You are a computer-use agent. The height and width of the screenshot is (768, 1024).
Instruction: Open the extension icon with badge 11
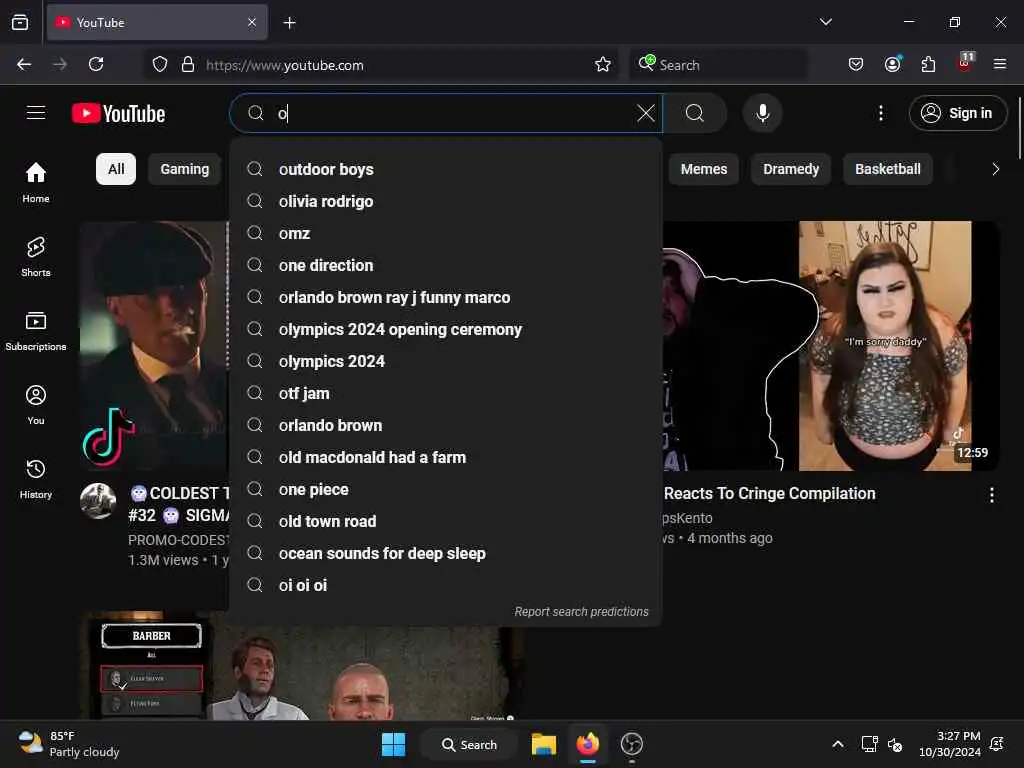coord(965,63)
